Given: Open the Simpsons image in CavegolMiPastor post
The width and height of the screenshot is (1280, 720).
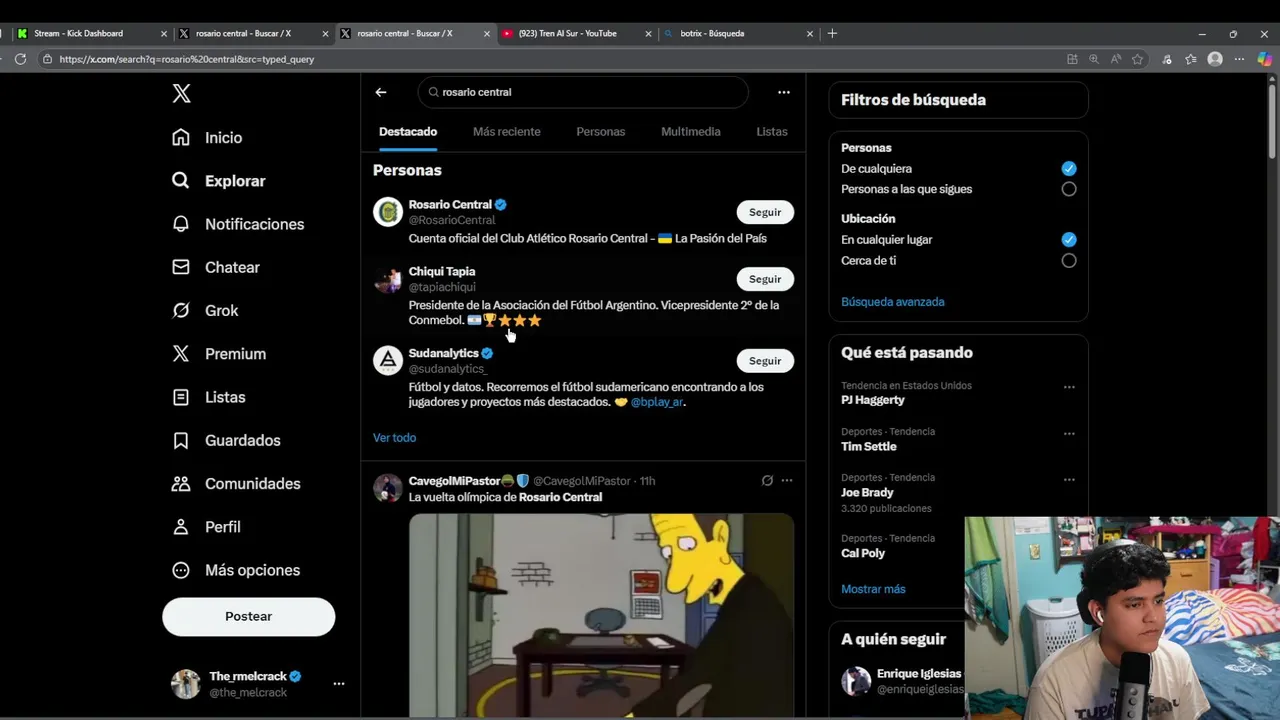Looking at the screenshot, I should click(x=601, y=614).
